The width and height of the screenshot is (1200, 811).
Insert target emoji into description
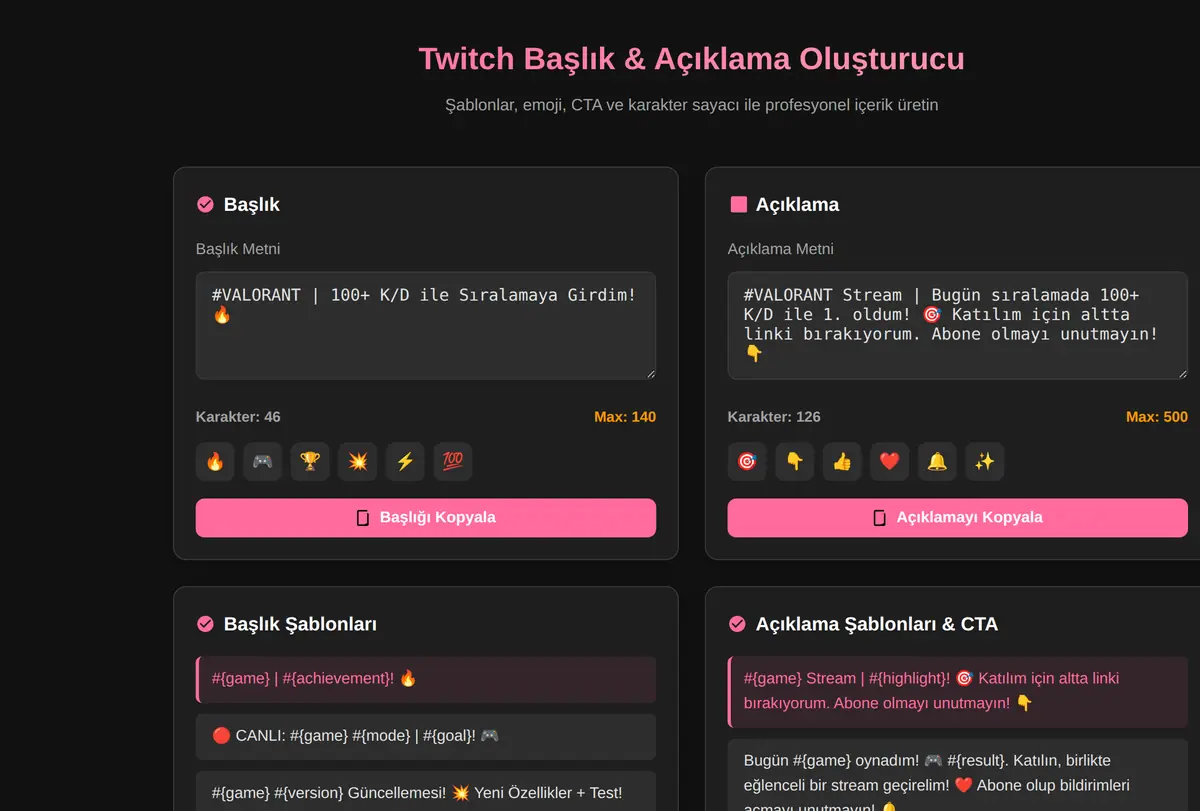[747, 462]
